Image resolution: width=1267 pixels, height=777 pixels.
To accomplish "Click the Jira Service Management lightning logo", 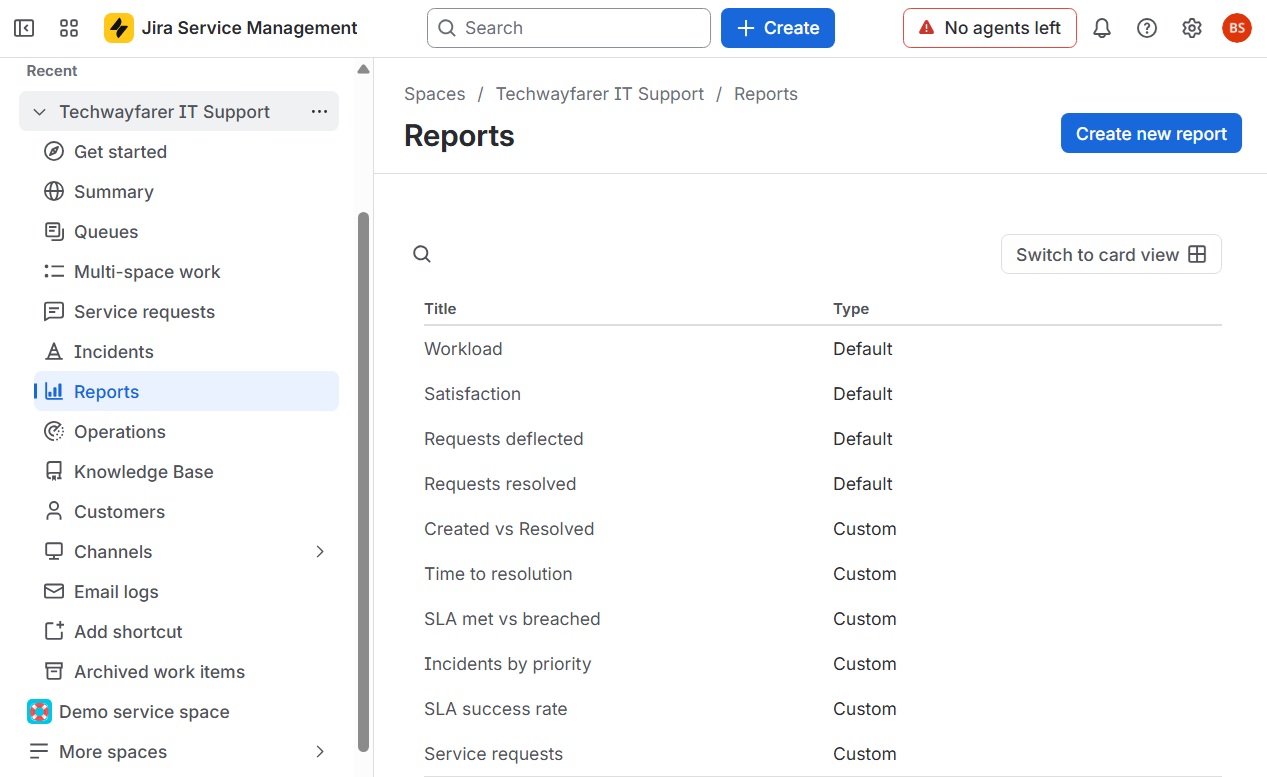I will click(x=119, y=28).
